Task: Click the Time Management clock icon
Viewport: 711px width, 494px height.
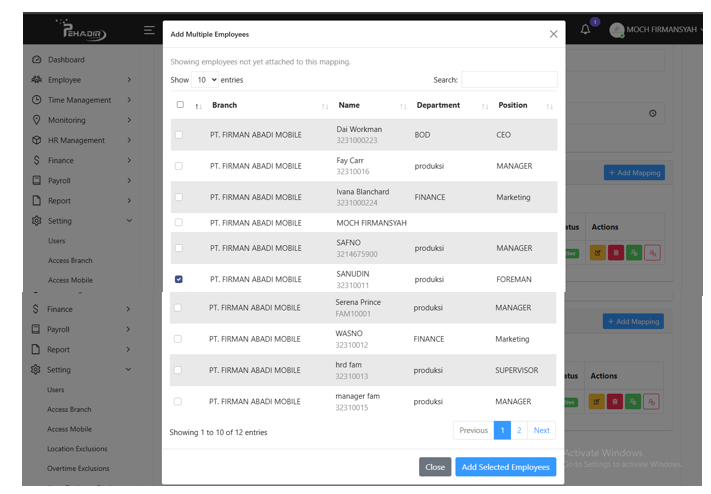Action: (x=37, y=100)
